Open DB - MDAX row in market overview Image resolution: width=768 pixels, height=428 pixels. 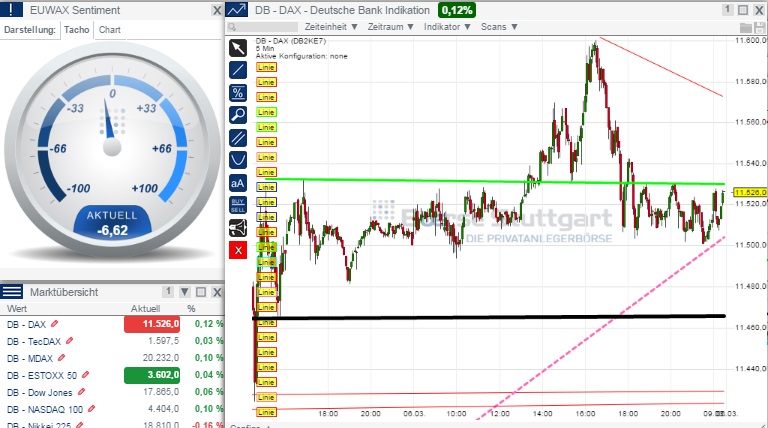[x=112, y=358]
